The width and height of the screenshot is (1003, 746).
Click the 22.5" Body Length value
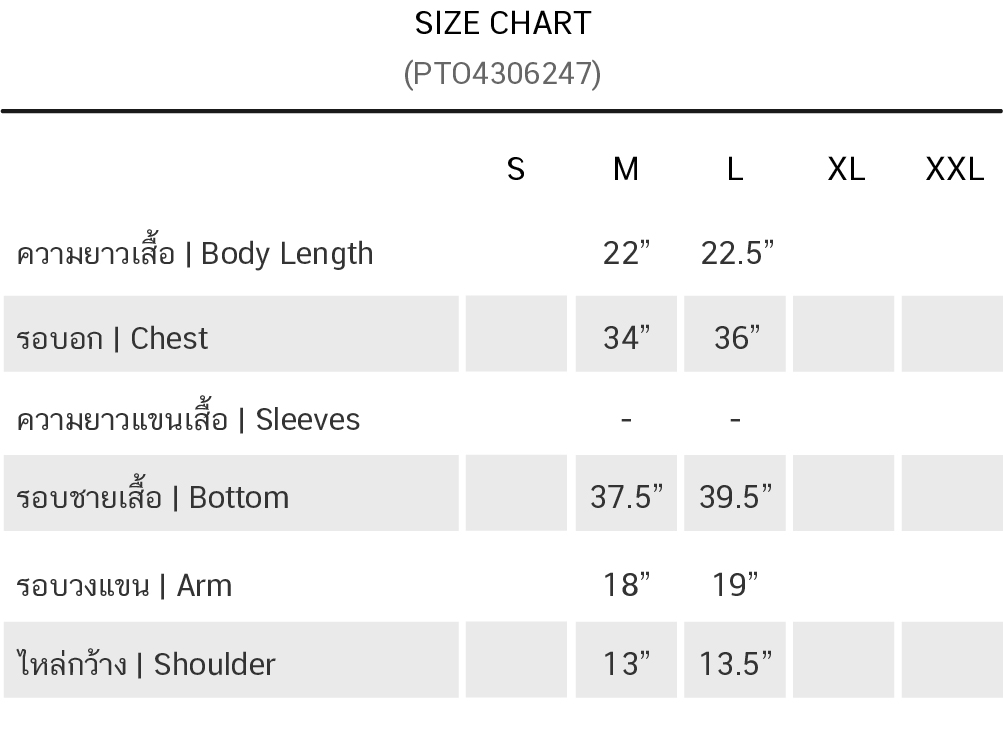click(737, 253)
